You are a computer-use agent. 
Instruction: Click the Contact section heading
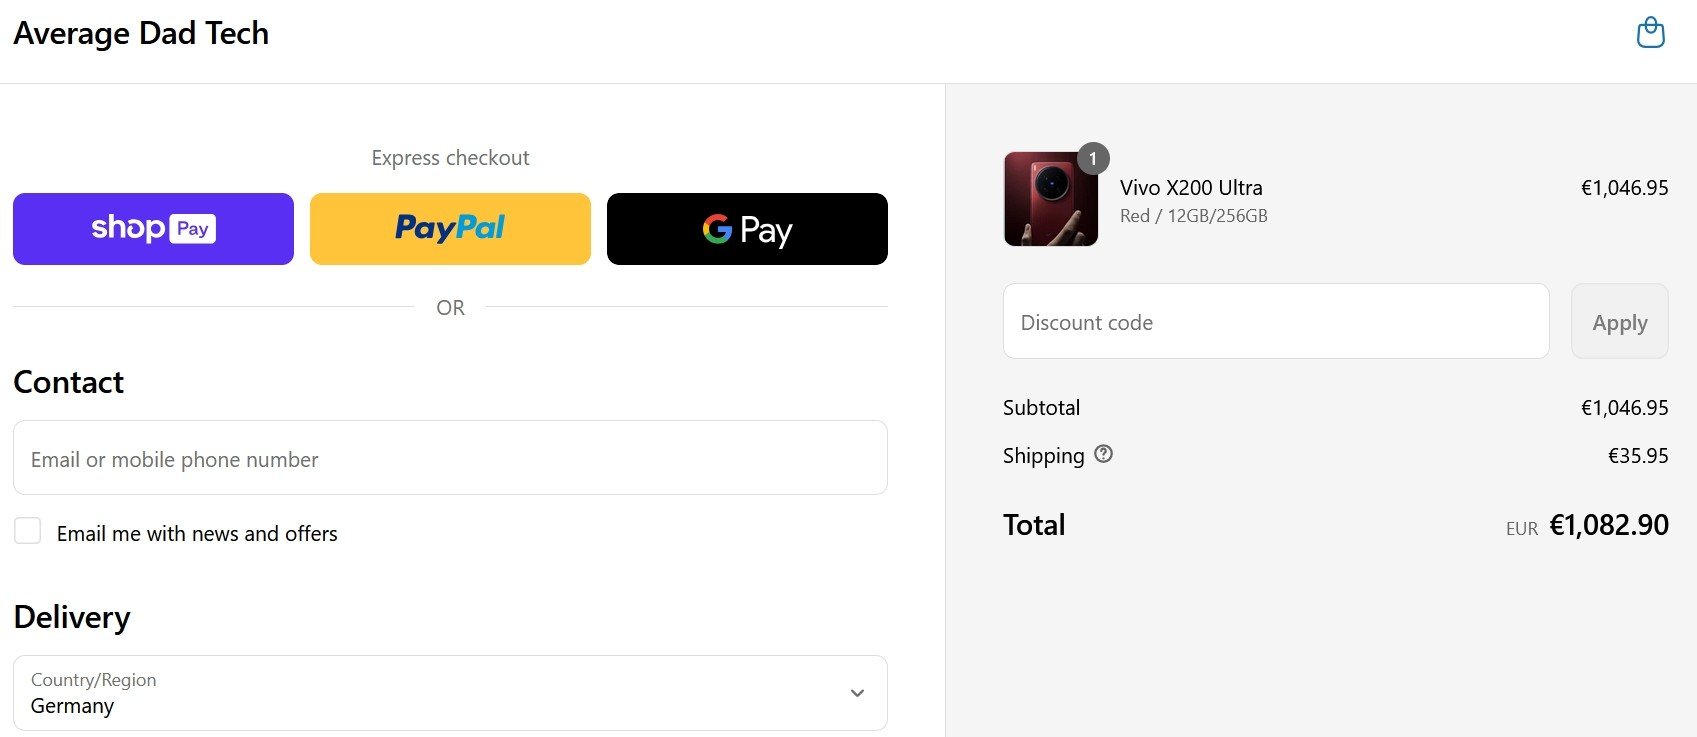[69, 382]
